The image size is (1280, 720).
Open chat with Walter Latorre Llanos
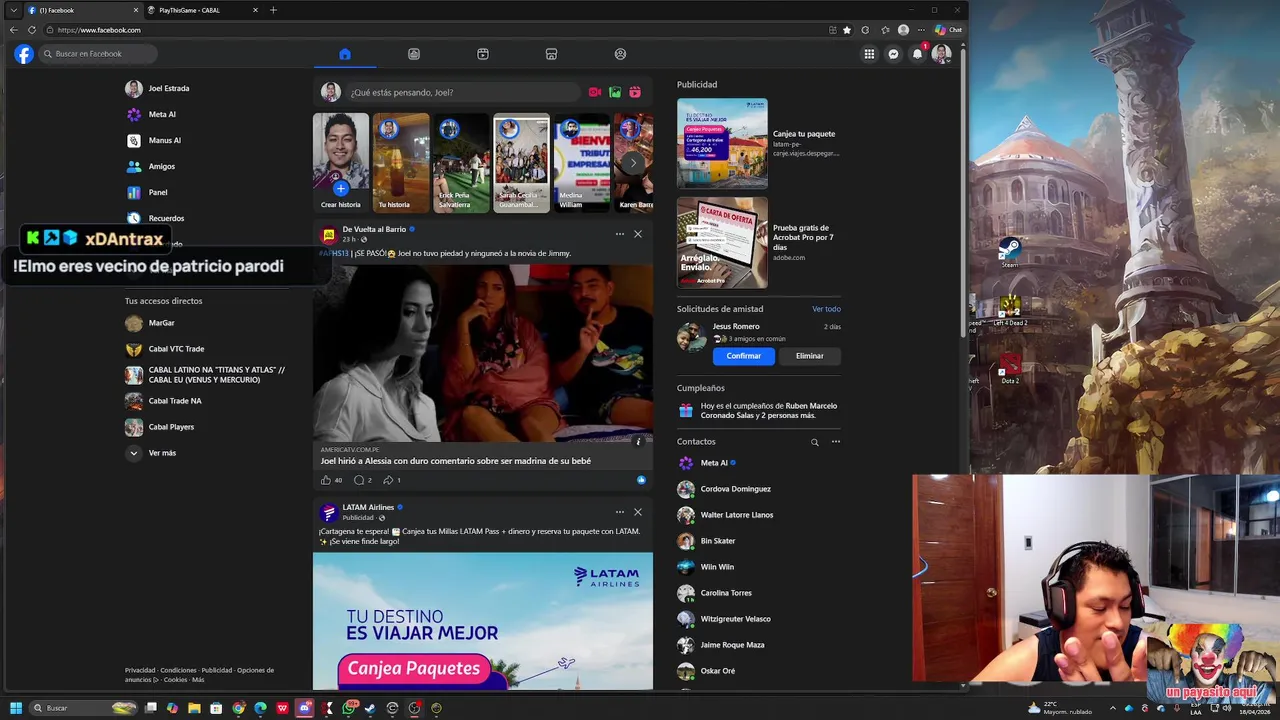pos(737,515)
